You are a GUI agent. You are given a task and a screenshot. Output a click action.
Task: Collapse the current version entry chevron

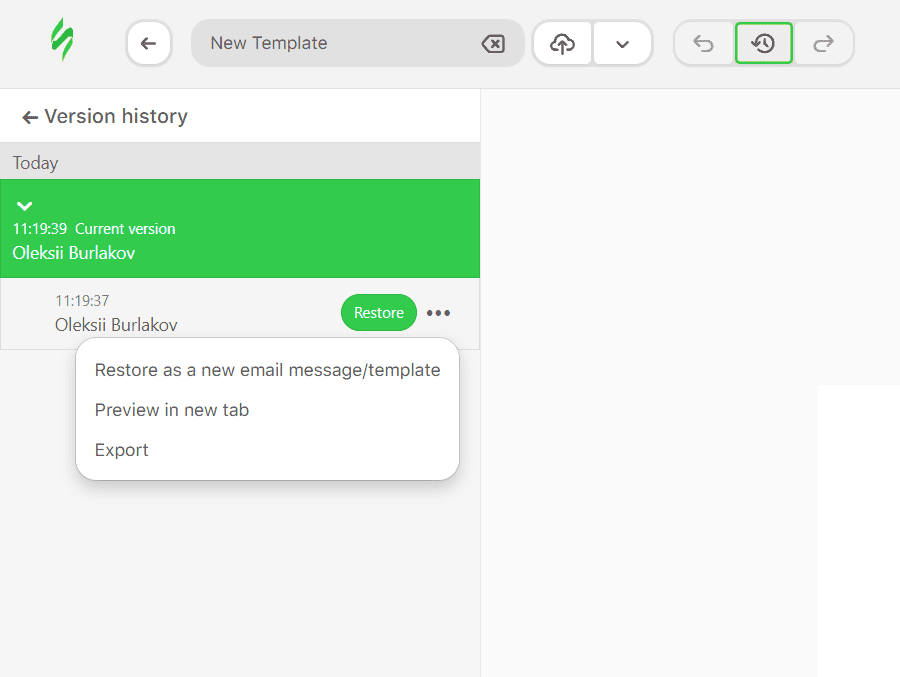tap(24, 205)
